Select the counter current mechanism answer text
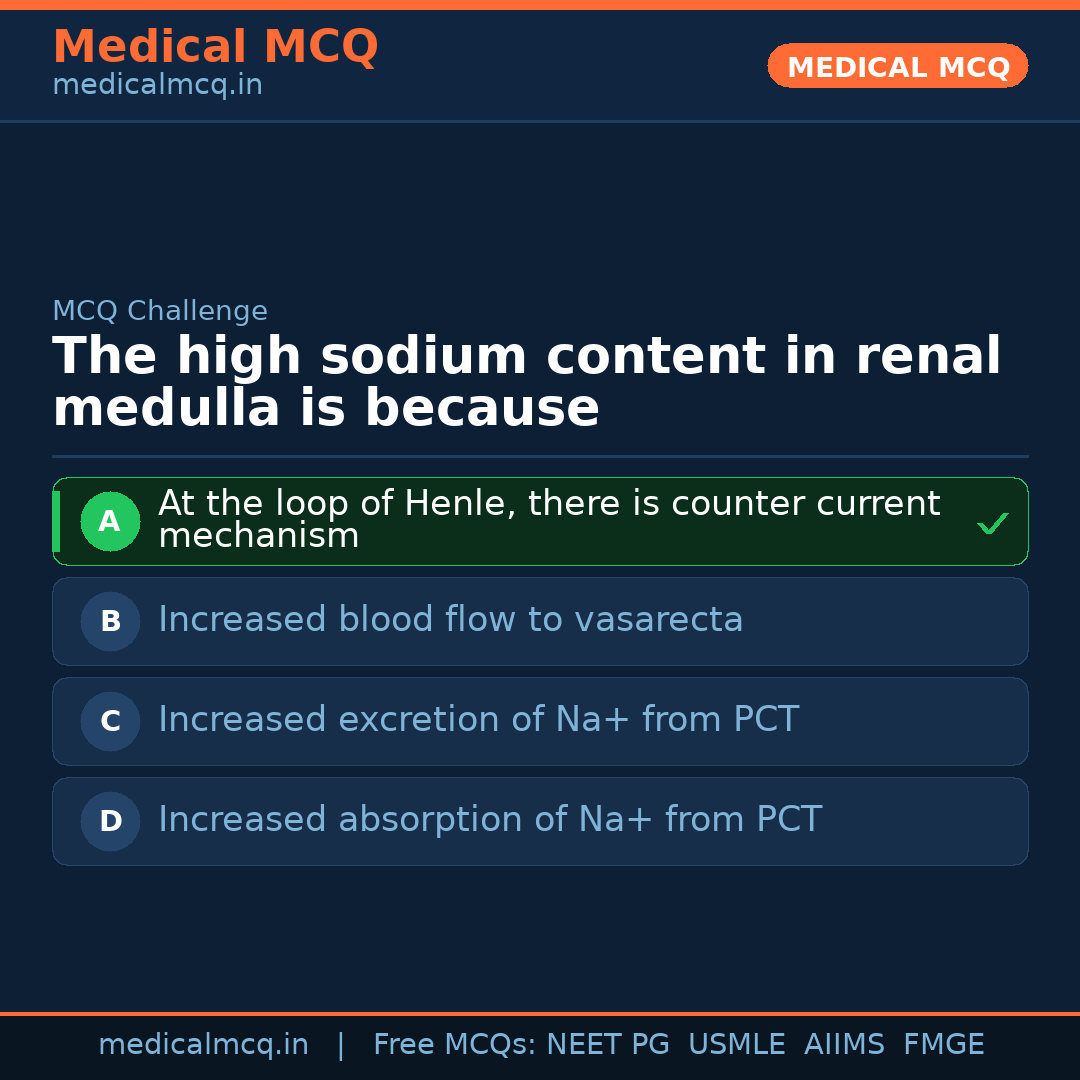Screen dimensions: 1080x1080 point(548,520)
